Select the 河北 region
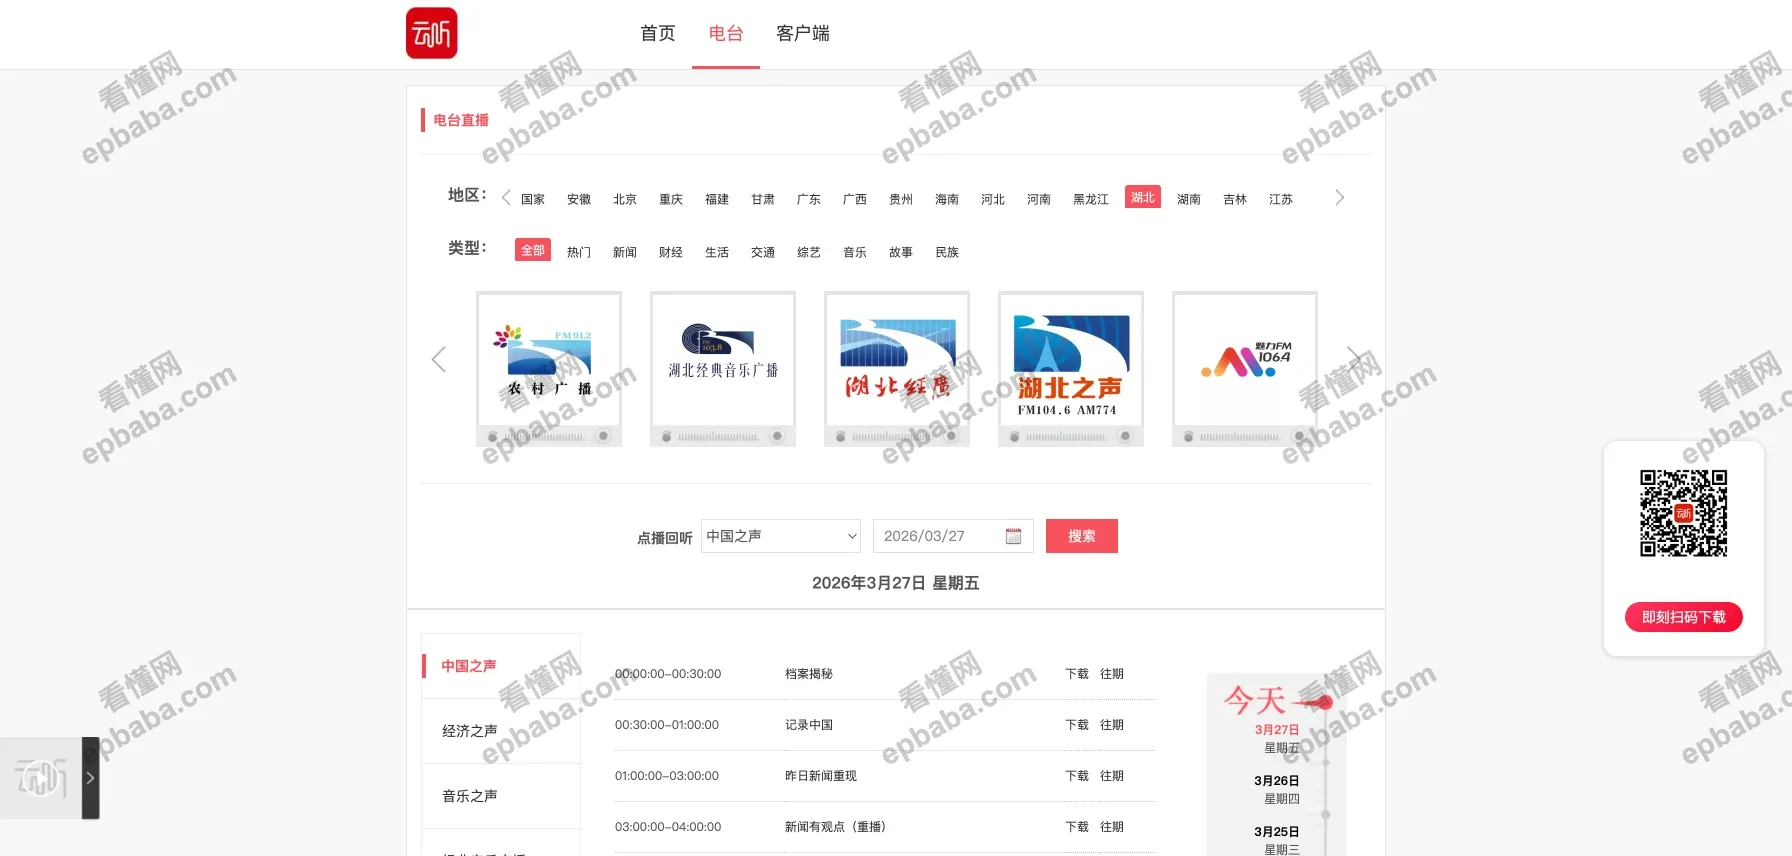Screen dimensions: 1792x856 click(993, 199)
